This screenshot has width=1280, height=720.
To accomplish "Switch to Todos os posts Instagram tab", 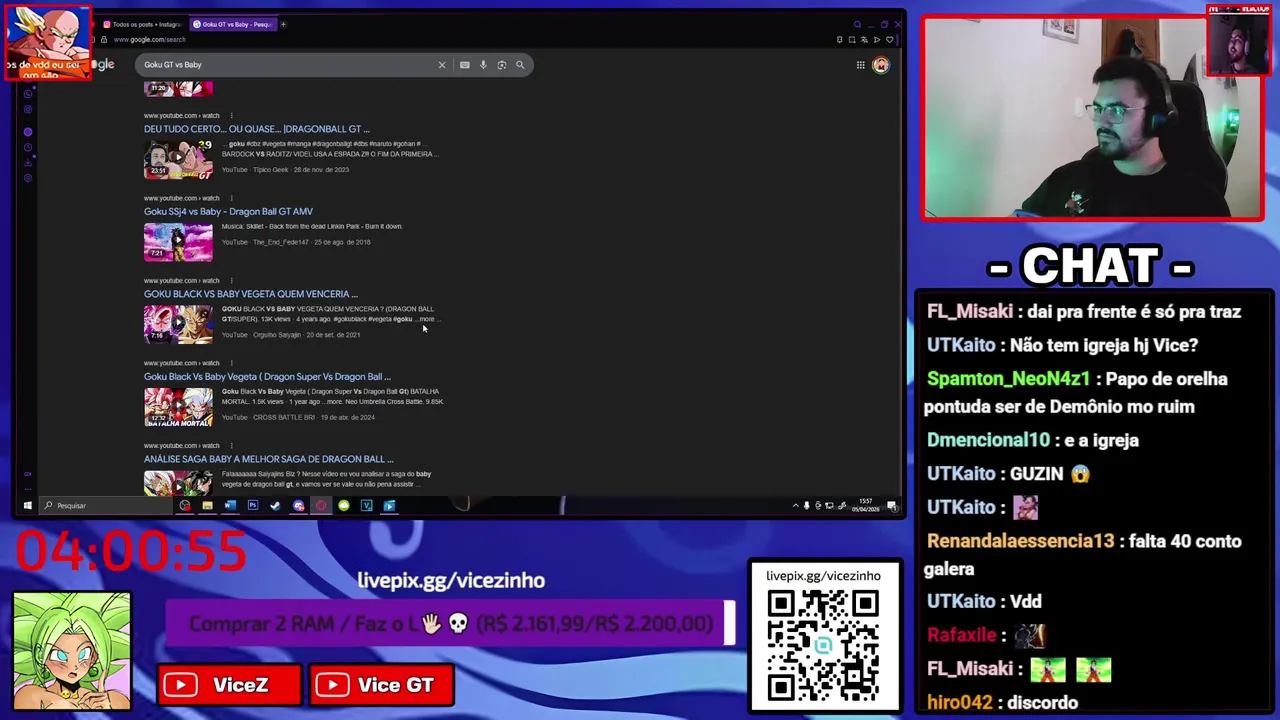I will (x=142, y=24).
